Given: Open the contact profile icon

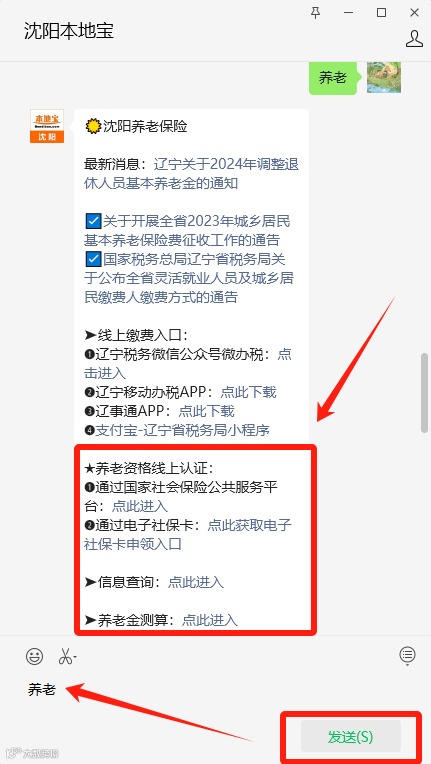Looking at the screenshot, I should click(x=414, y=39).
